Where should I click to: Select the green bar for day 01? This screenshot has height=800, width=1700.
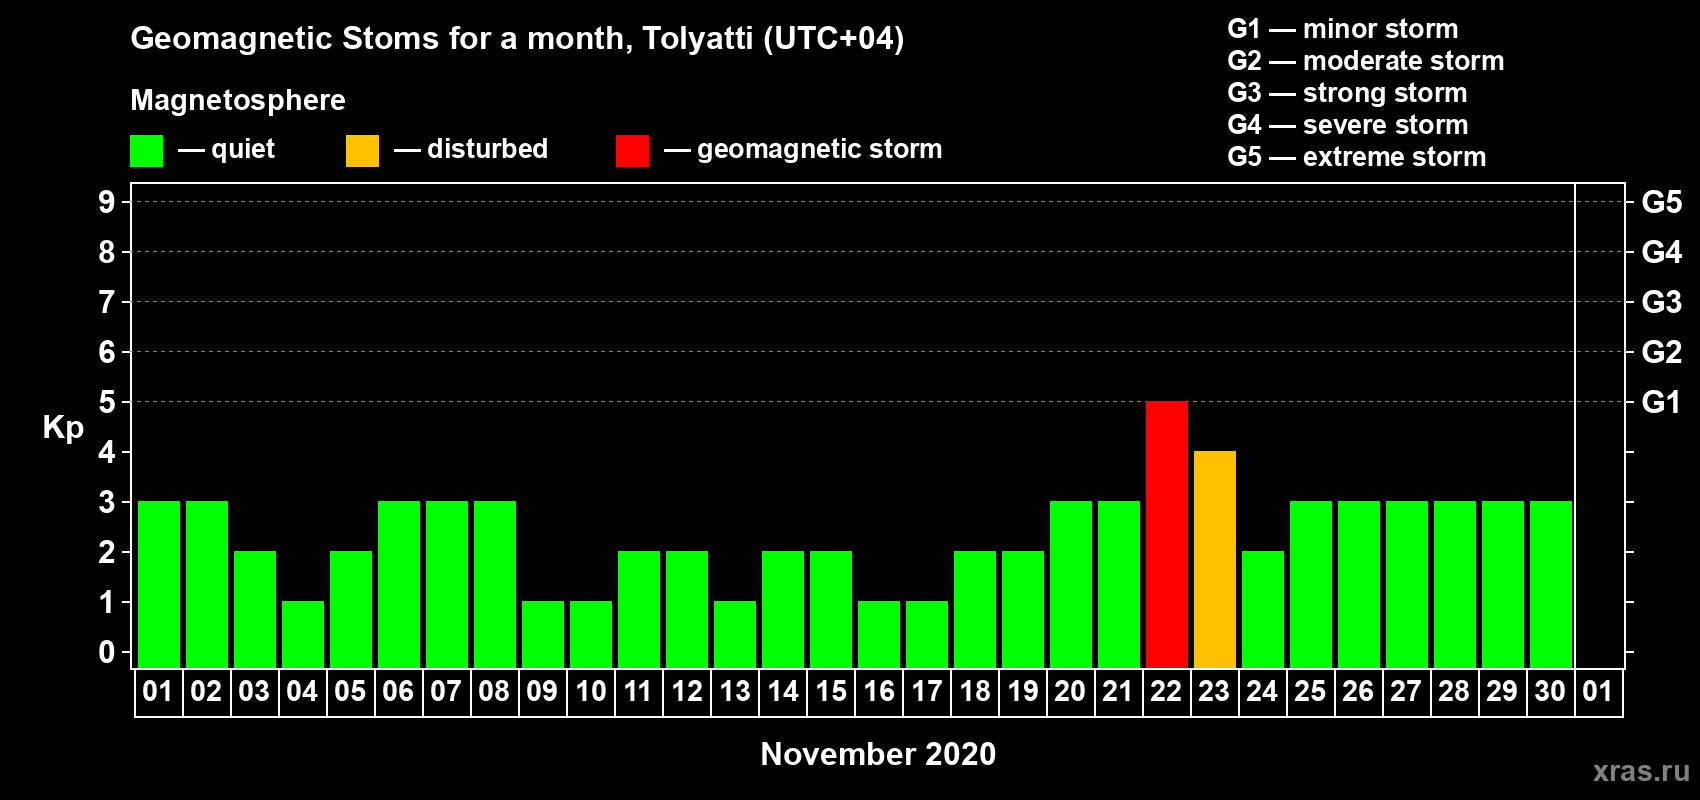pyautogui.click(x=159, y=584)
